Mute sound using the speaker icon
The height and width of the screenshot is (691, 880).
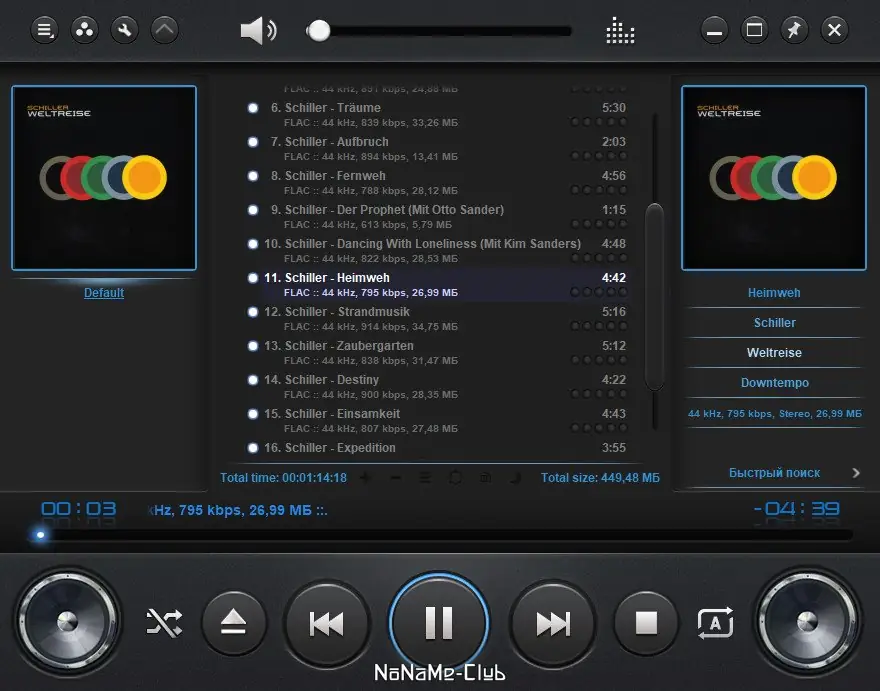pos(258,30)
